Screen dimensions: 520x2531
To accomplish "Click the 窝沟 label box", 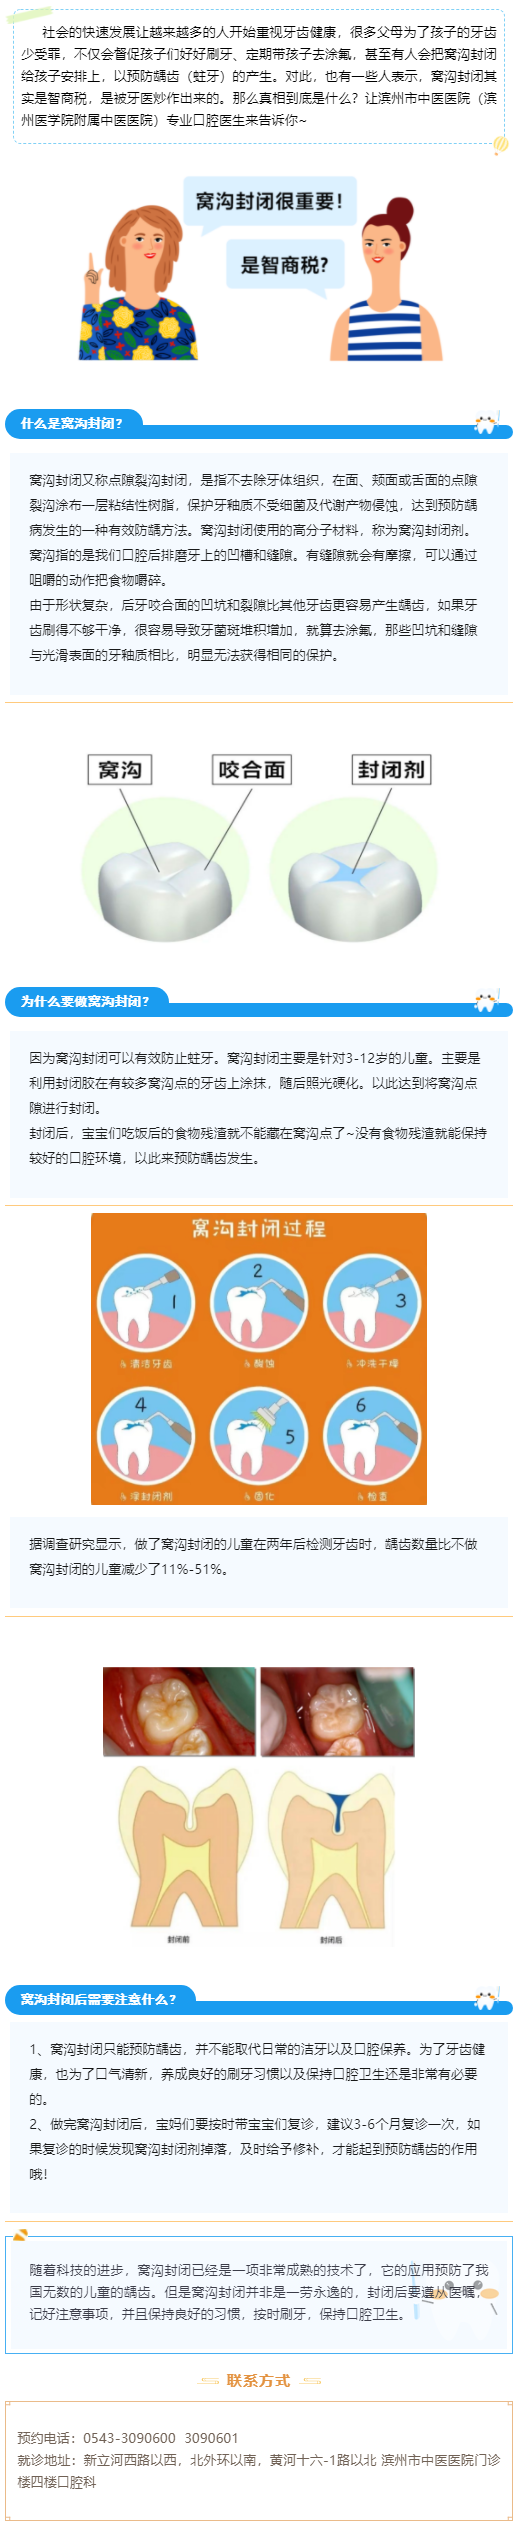I will pos(120,770).
